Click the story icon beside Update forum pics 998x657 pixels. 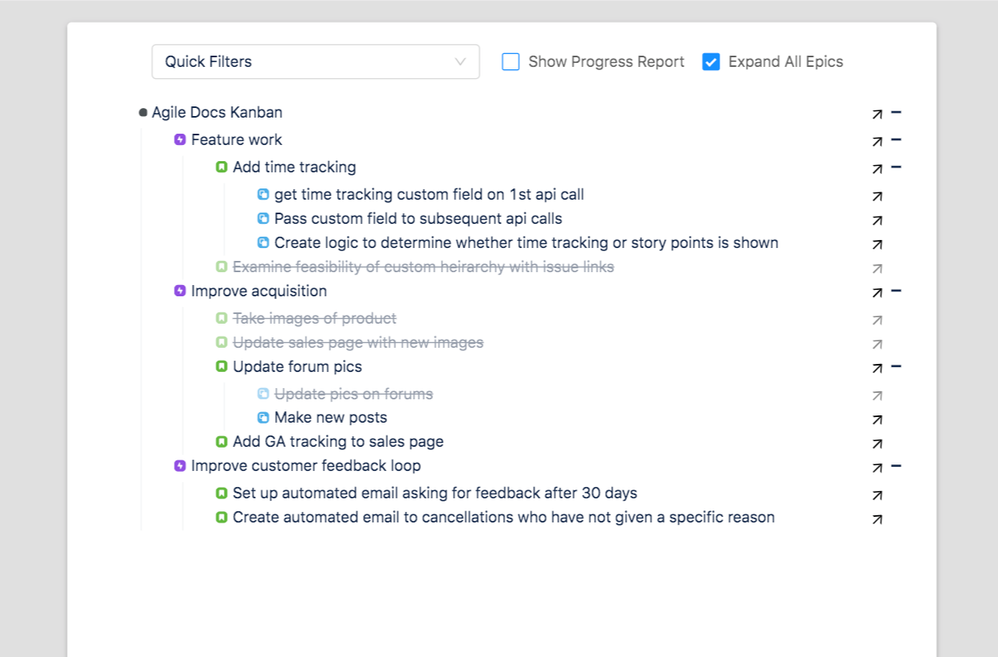click(221, 367)
